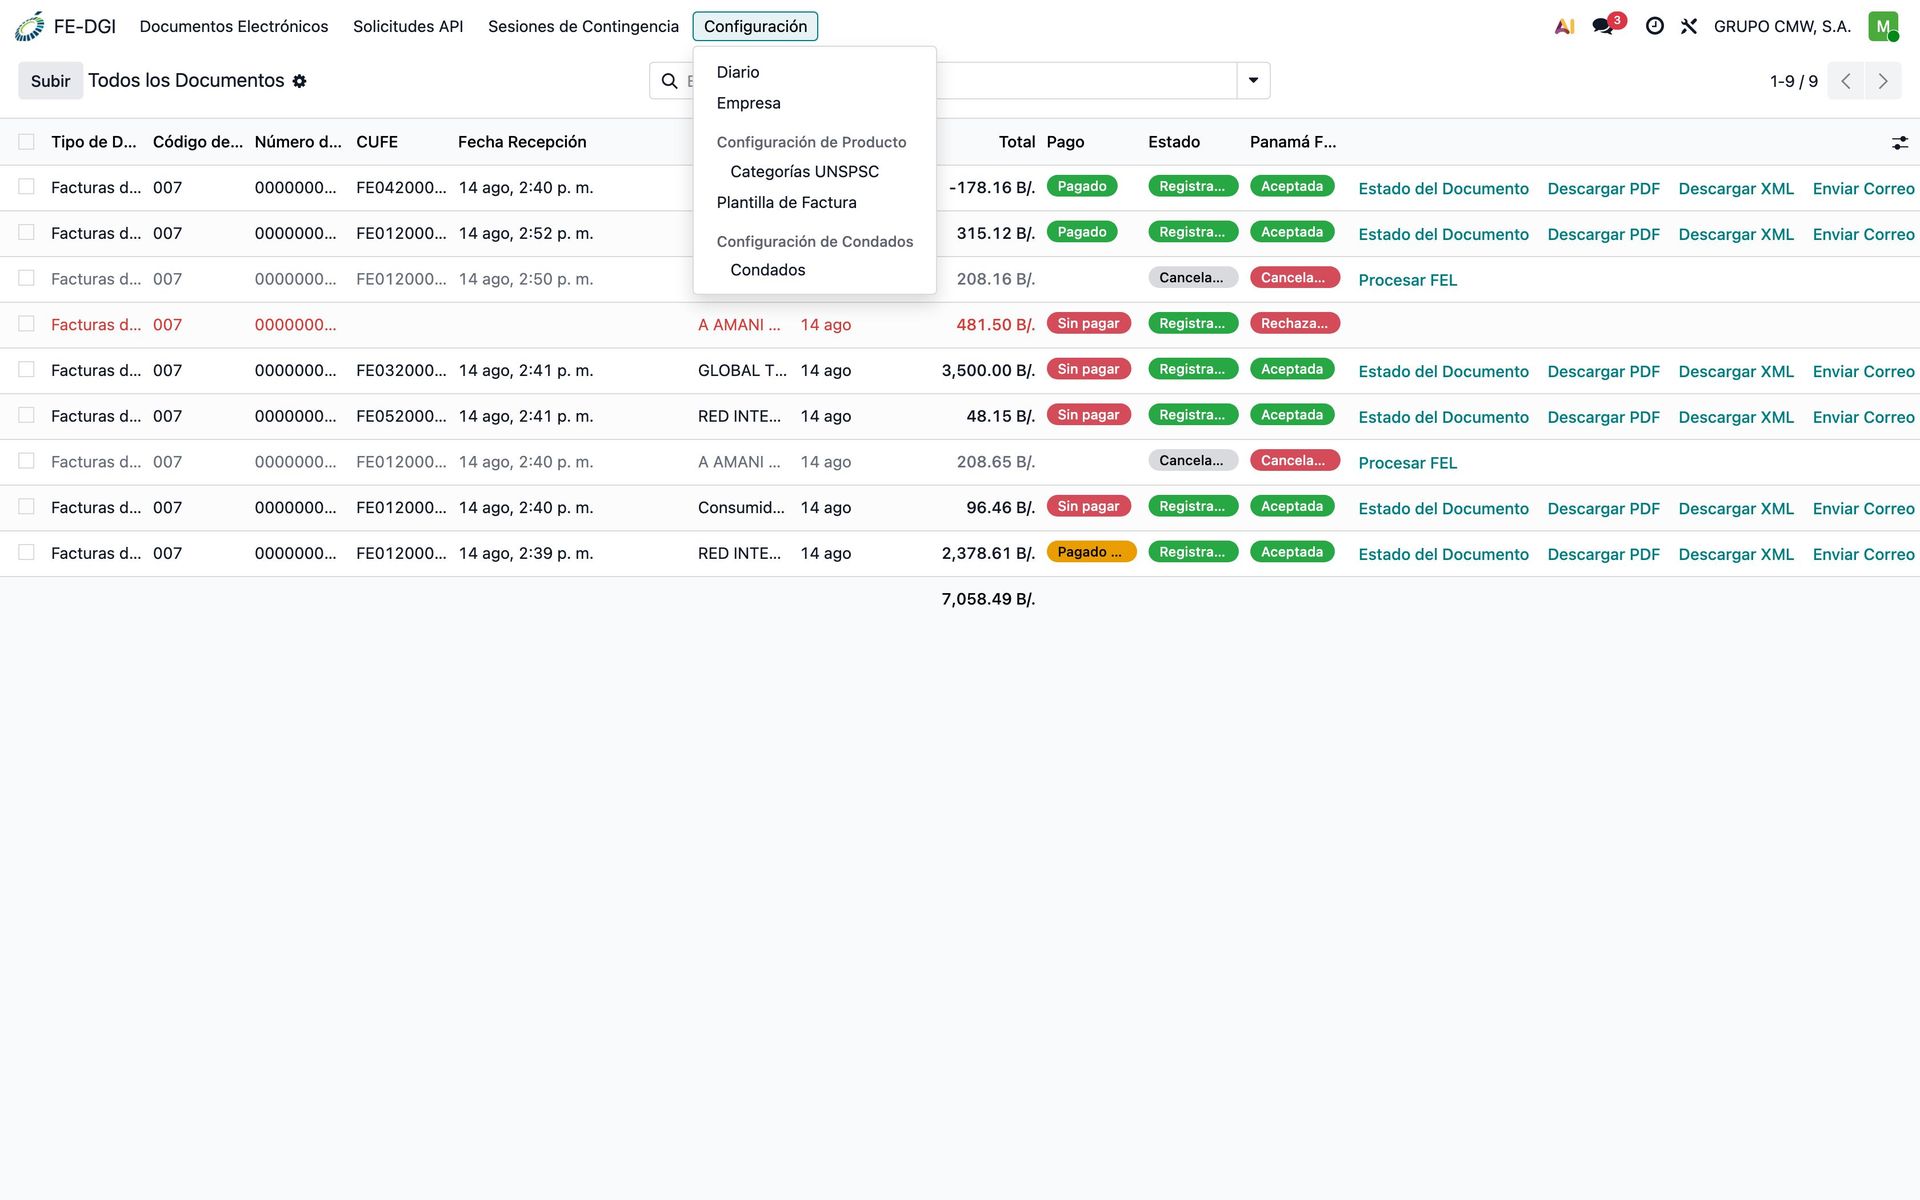Click the 1-9 / 9 pager counter
The image size is (1920, 1200).
pyautogui.click(x=1794, y=81)
